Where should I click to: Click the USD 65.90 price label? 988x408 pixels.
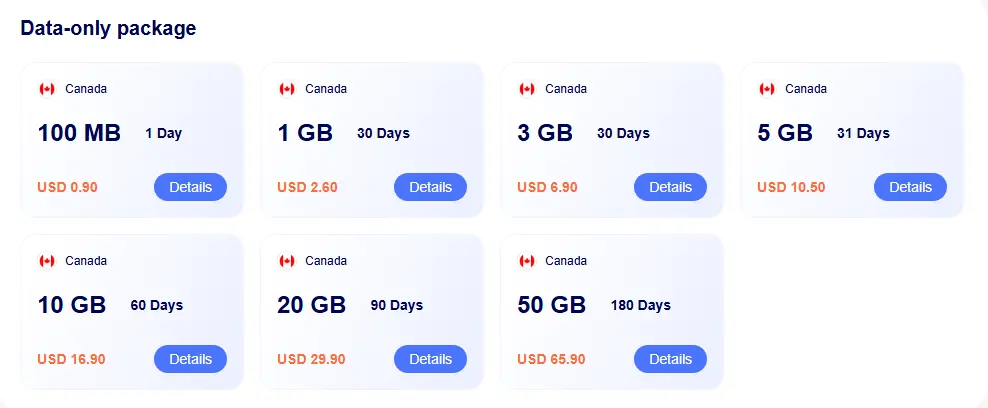click(551, 359)
